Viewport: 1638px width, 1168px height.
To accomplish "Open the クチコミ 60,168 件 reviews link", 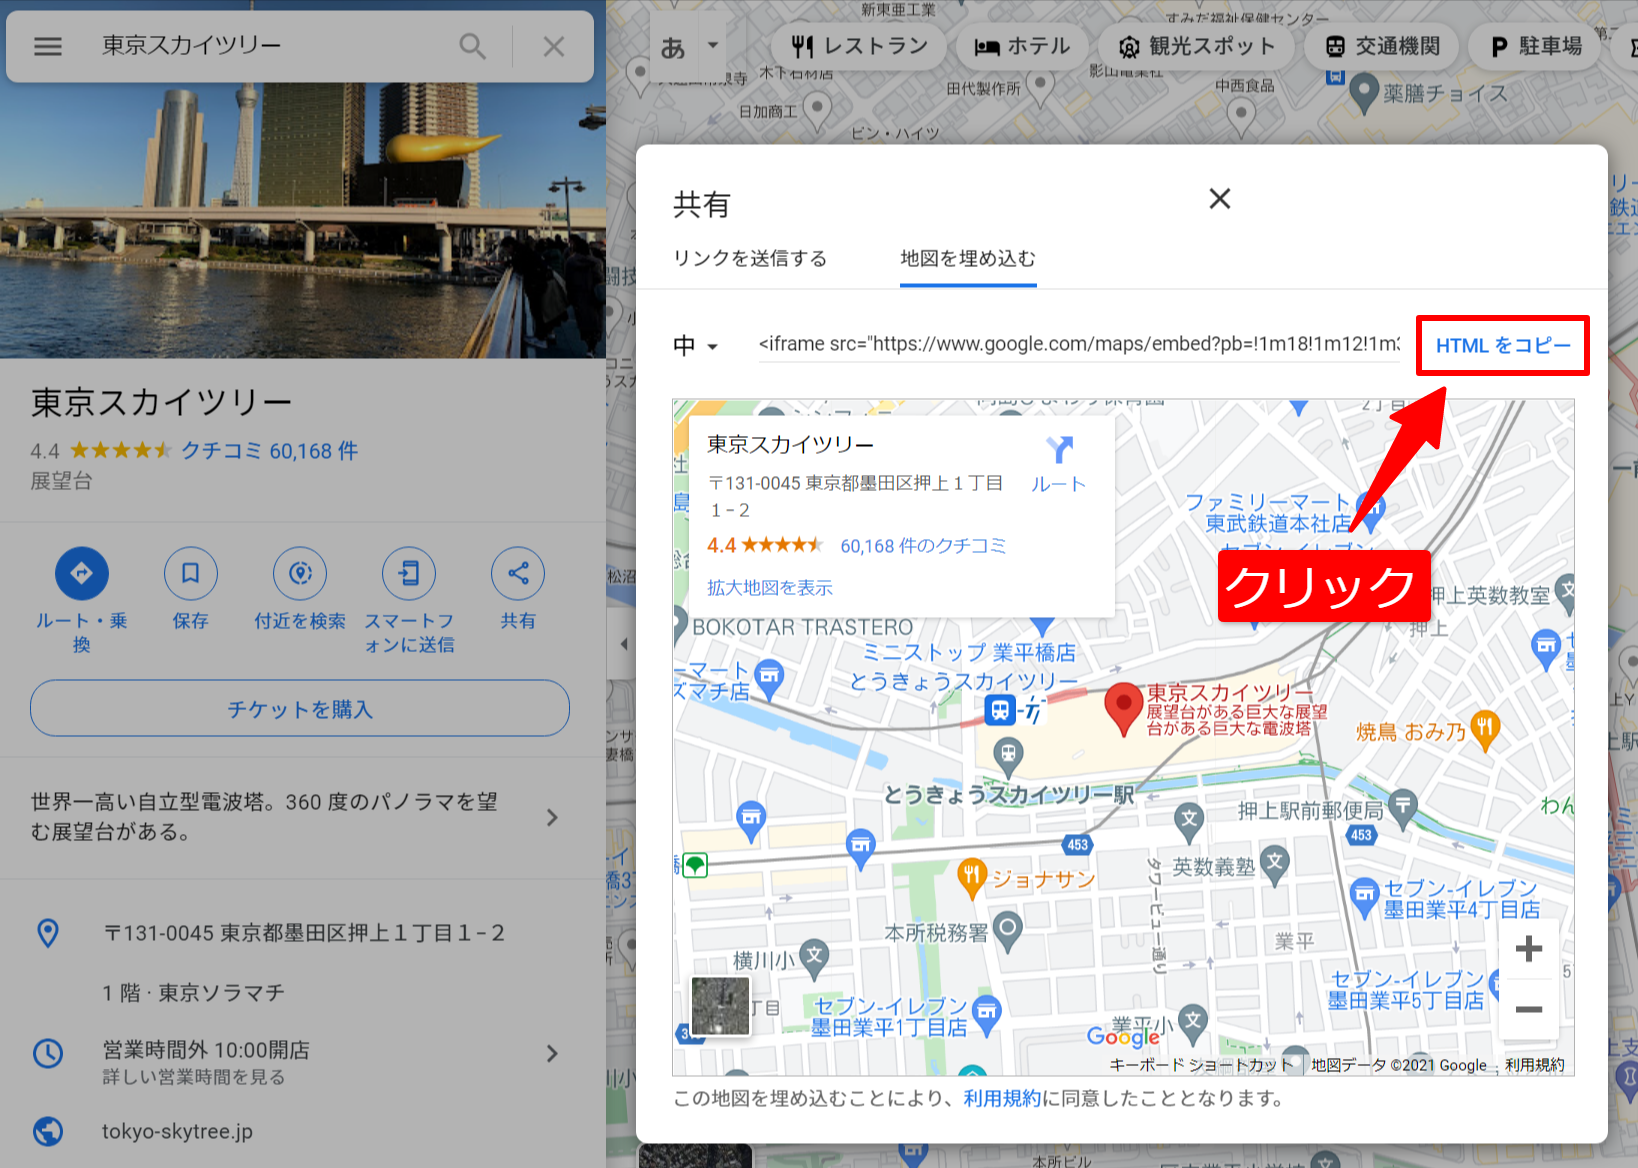I will (x=269, y=451).
